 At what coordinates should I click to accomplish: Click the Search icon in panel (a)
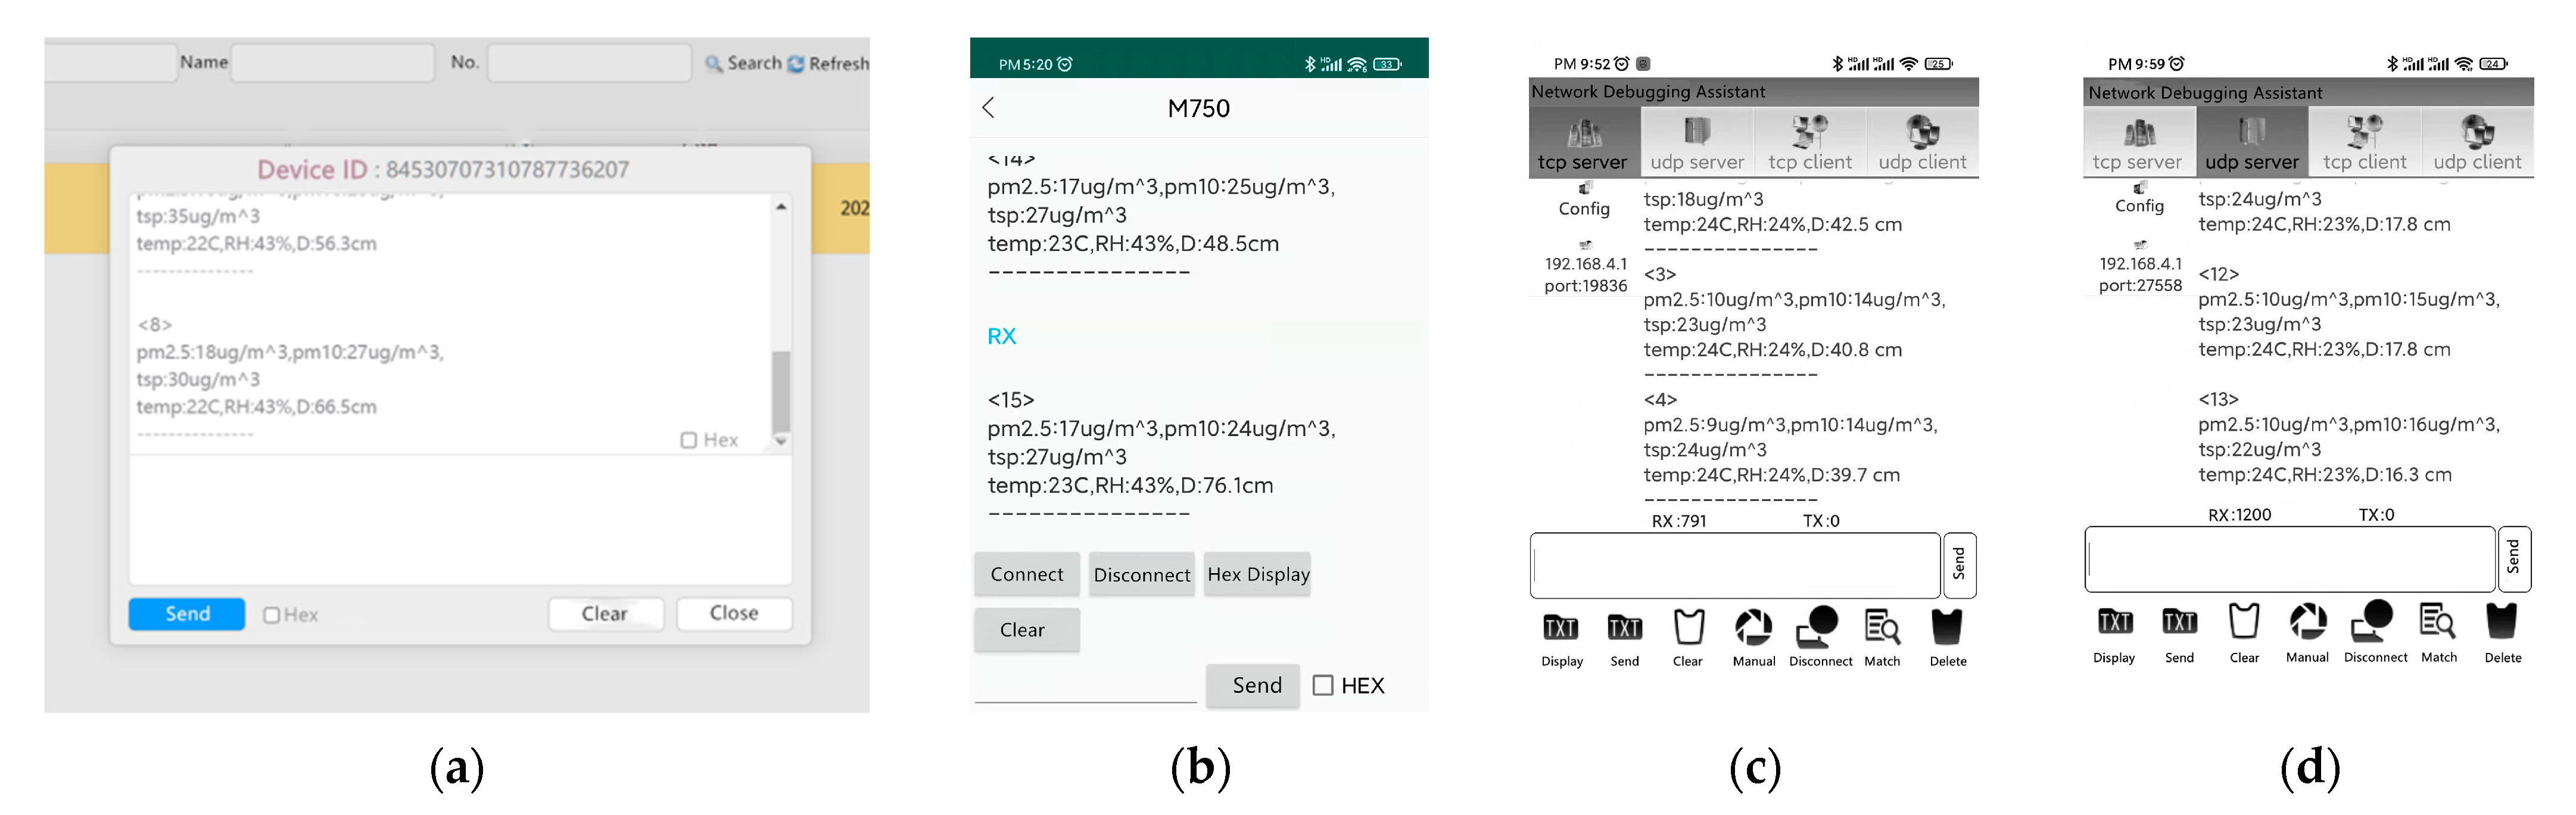point(713,64)
